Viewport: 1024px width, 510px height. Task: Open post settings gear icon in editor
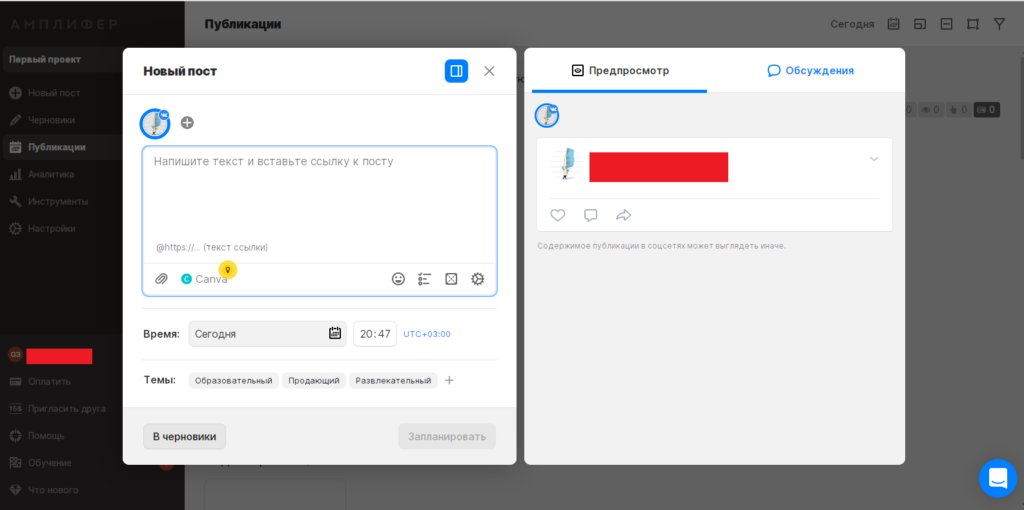click(x=477, y=279)
